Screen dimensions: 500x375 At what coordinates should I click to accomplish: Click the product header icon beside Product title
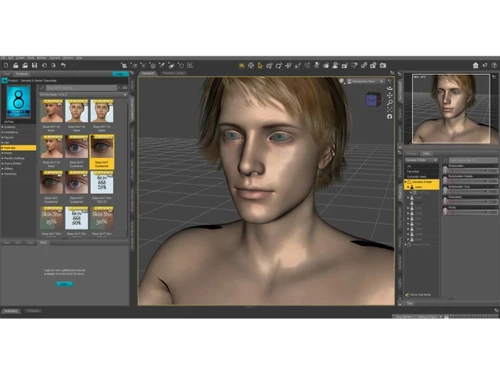[4, 81]
